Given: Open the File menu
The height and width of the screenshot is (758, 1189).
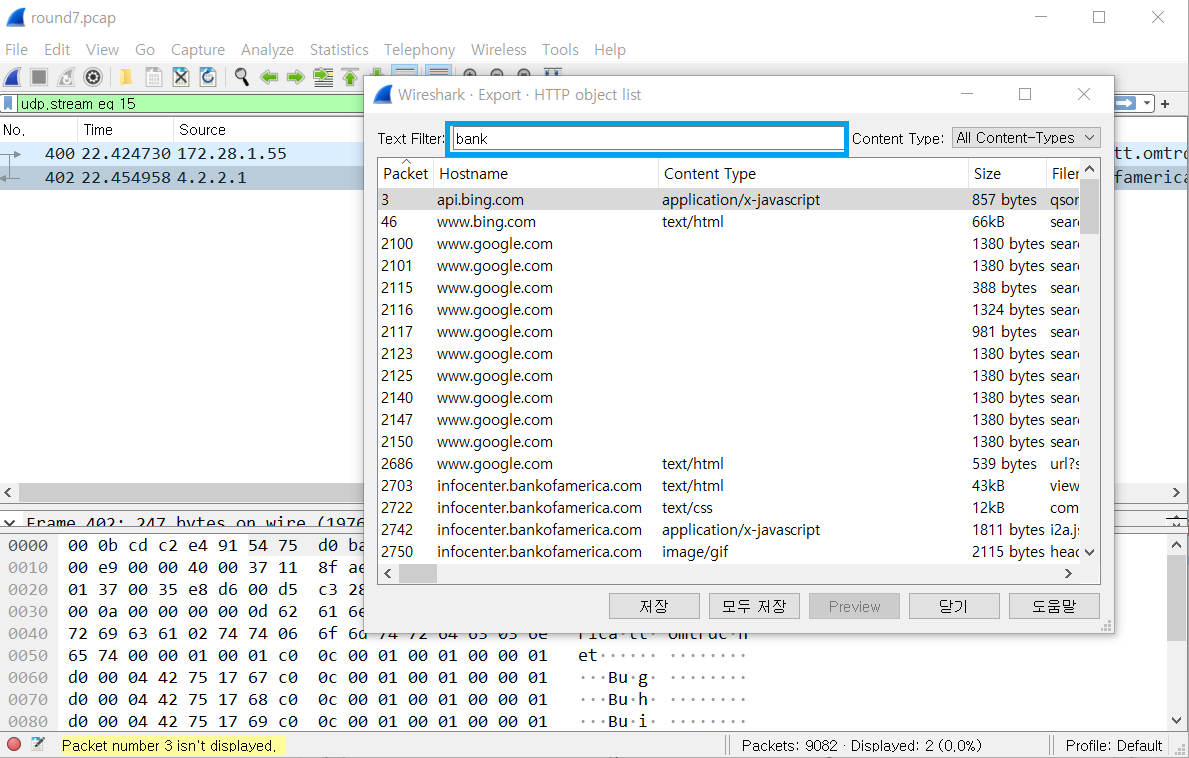Looking at the screenshot, I should pyautogui.click(x=16, y=50).
